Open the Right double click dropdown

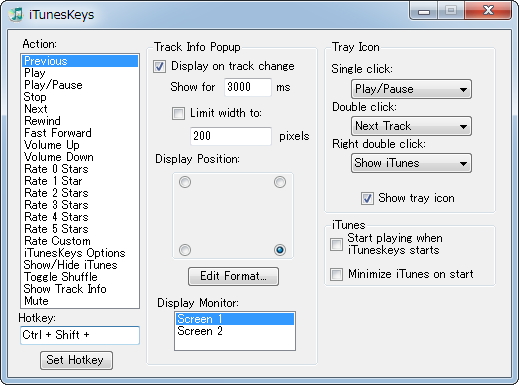point(411,163)
